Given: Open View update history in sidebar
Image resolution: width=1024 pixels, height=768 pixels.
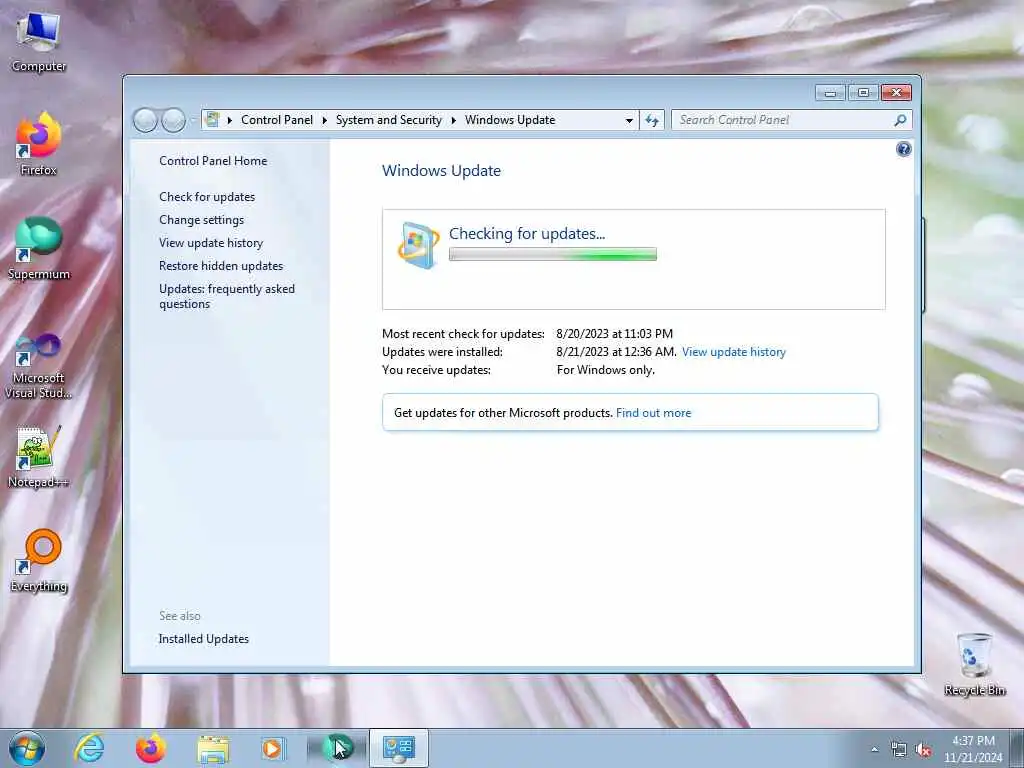Looking at the screenshot, I should click(x=211, y=243).
